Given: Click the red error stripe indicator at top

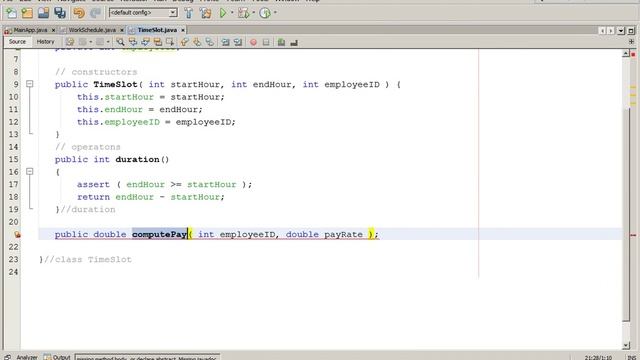Looking at the screenshot, I should coord(633,54).
